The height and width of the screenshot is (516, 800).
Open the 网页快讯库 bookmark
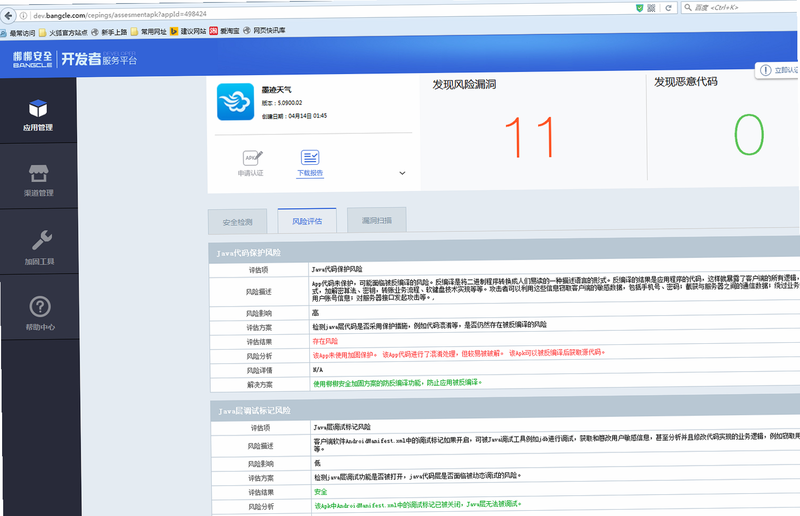click(264, 30)
